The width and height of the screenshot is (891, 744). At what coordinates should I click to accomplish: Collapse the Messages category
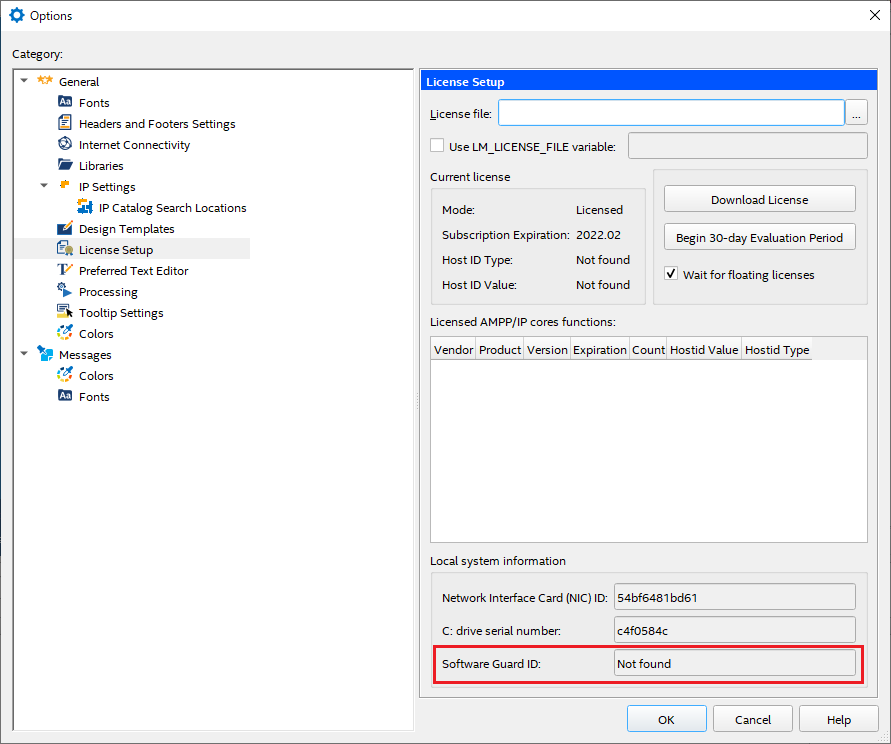tap(23, 354)
